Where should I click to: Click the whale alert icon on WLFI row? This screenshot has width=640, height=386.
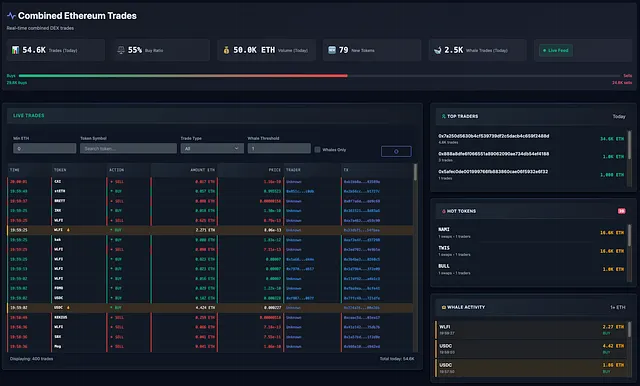click(x=68, y=230)
